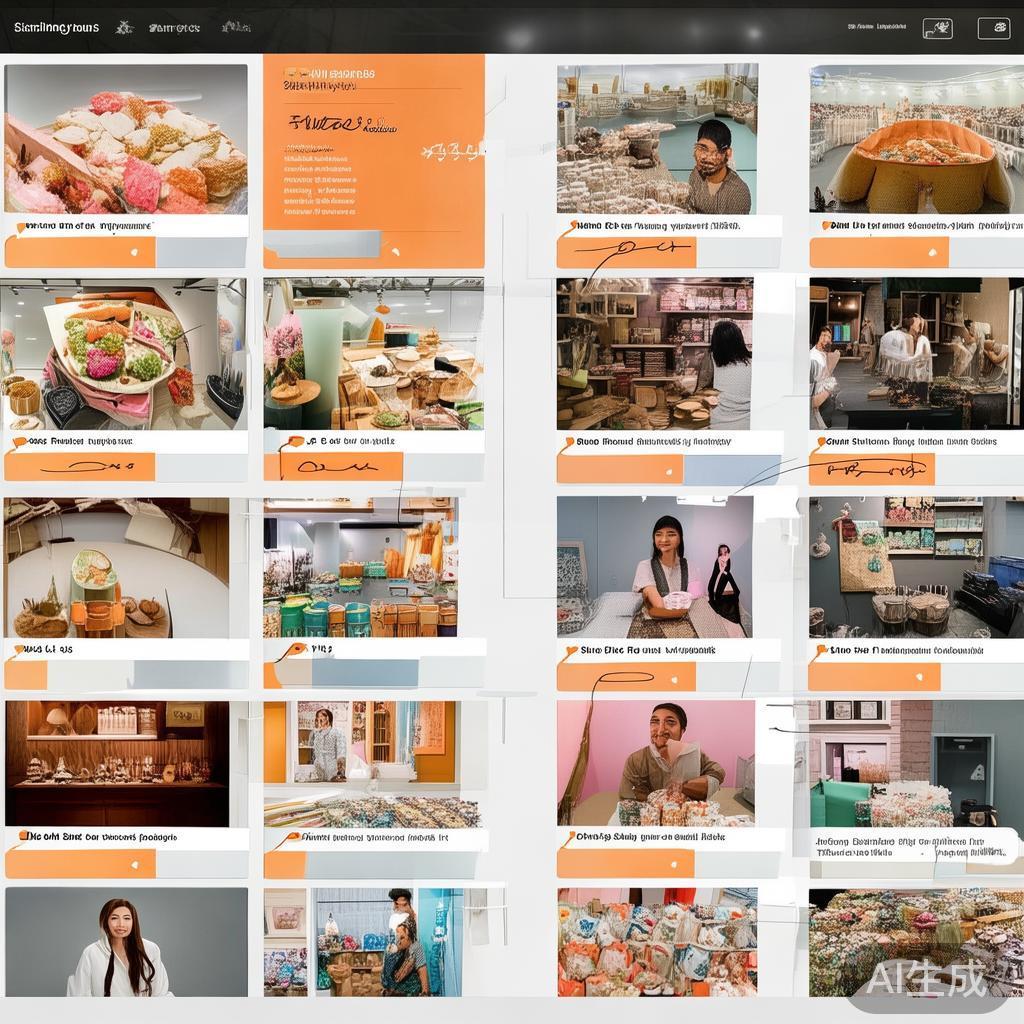
Task: Click the tag icon under the woman-browsing-shelves photo
Action: coord(569,441)
